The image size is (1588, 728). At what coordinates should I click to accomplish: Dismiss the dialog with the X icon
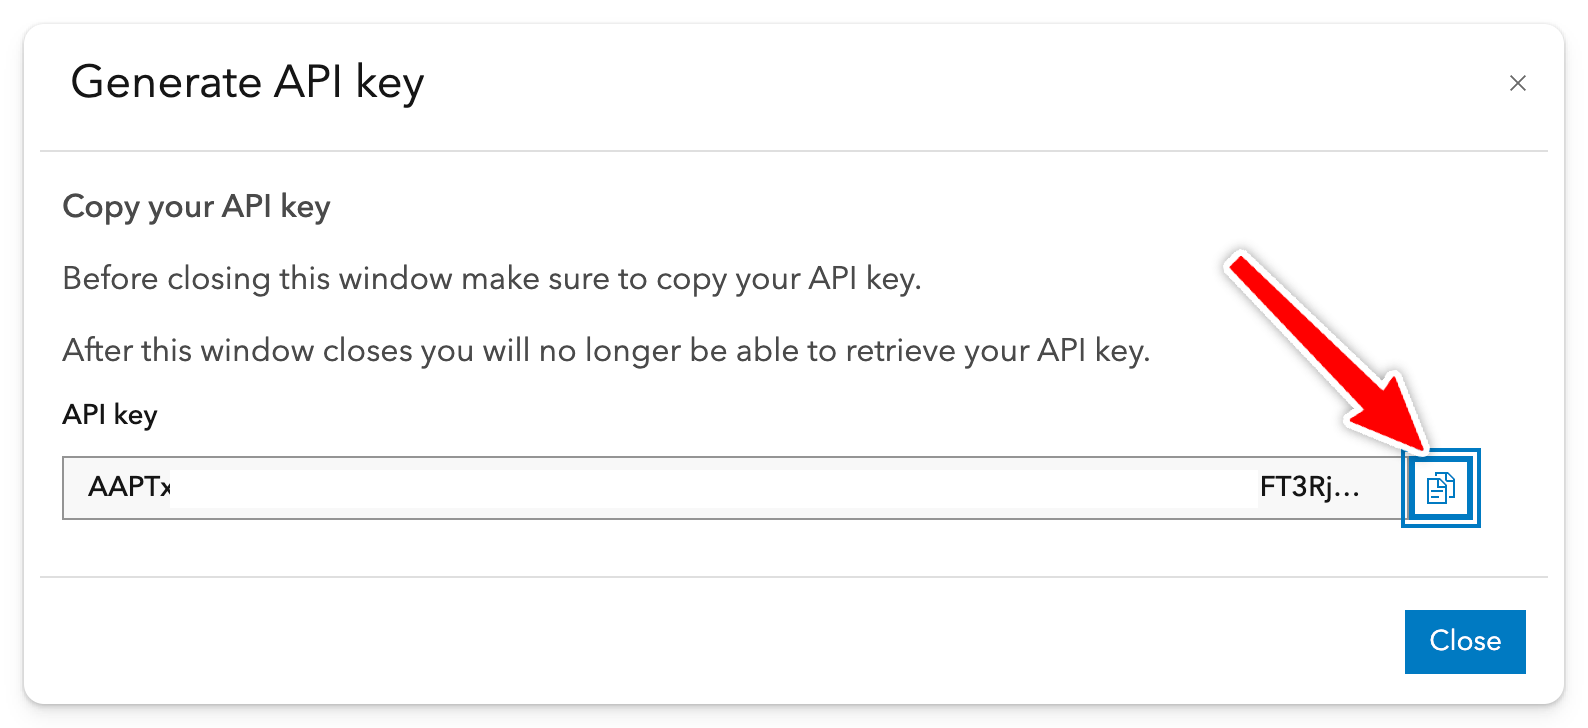1517,83
